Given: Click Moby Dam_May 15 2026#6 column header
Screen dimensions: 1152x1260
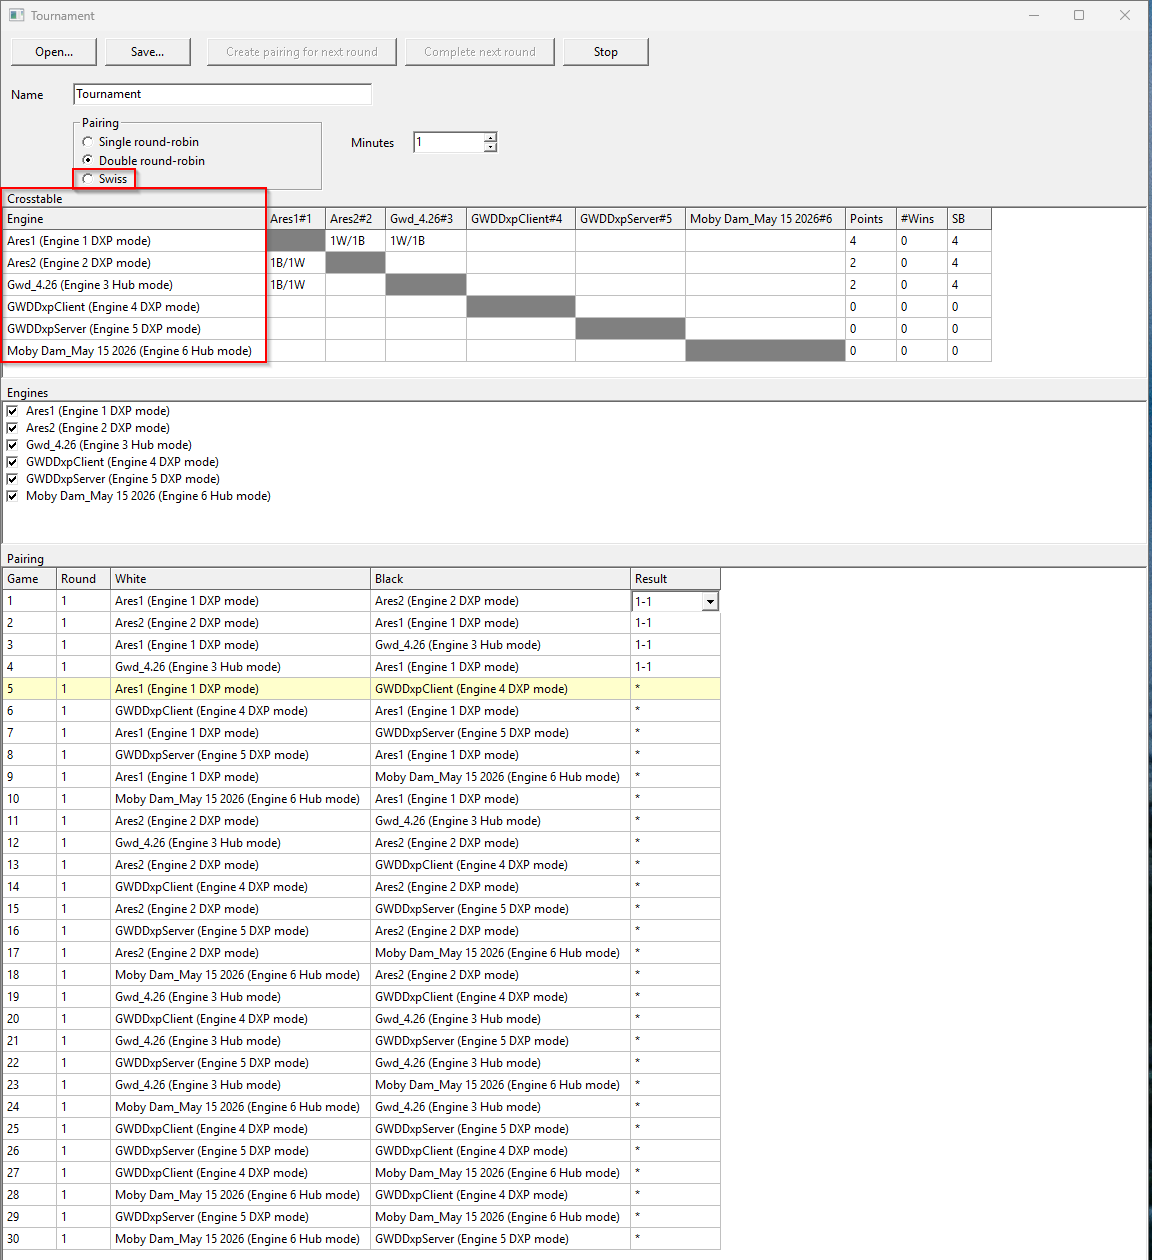Looking at the screenshot, I should tap(765, 219).
